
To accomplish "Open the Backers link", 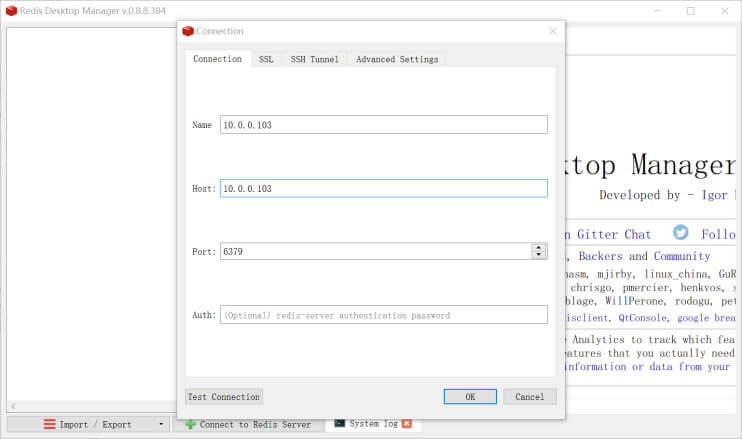I will [601, 256].
